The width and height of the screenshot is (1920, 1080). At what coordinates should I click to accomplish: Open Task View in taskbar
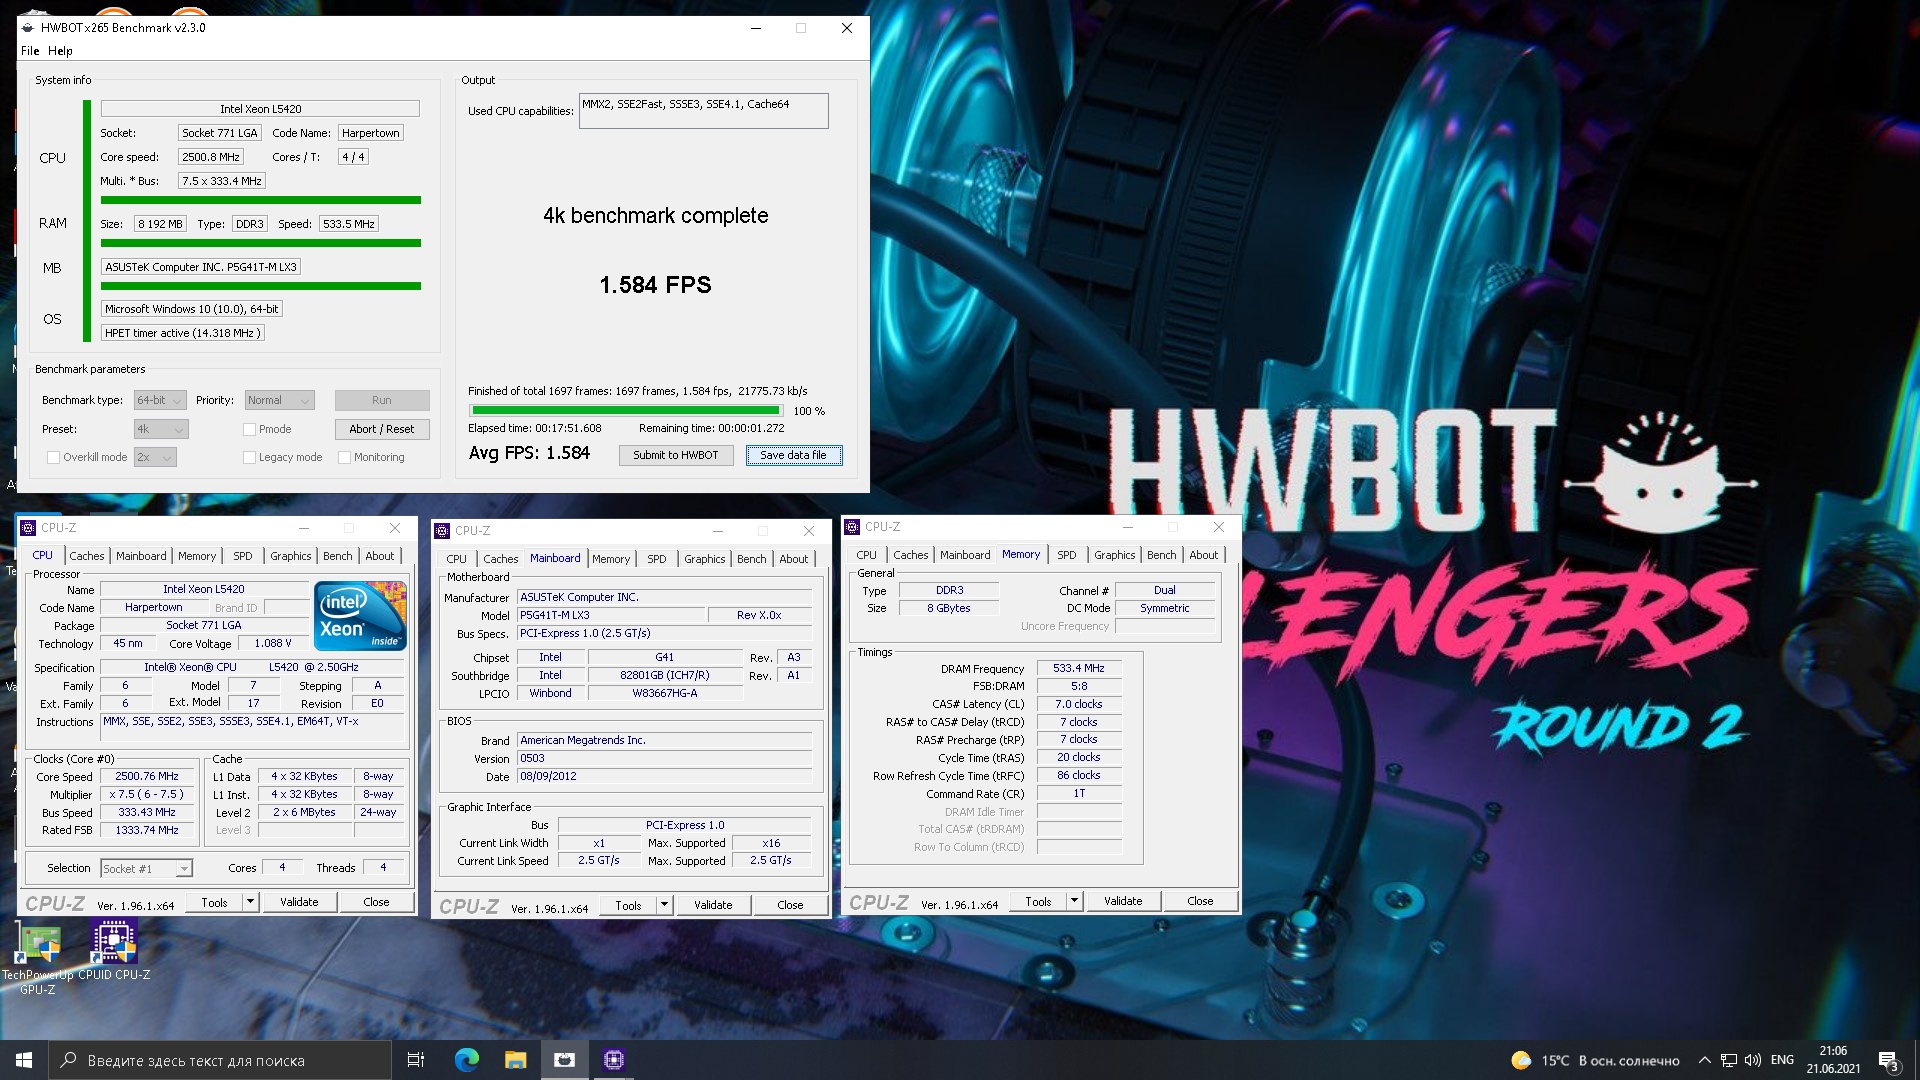(416, 1060)
